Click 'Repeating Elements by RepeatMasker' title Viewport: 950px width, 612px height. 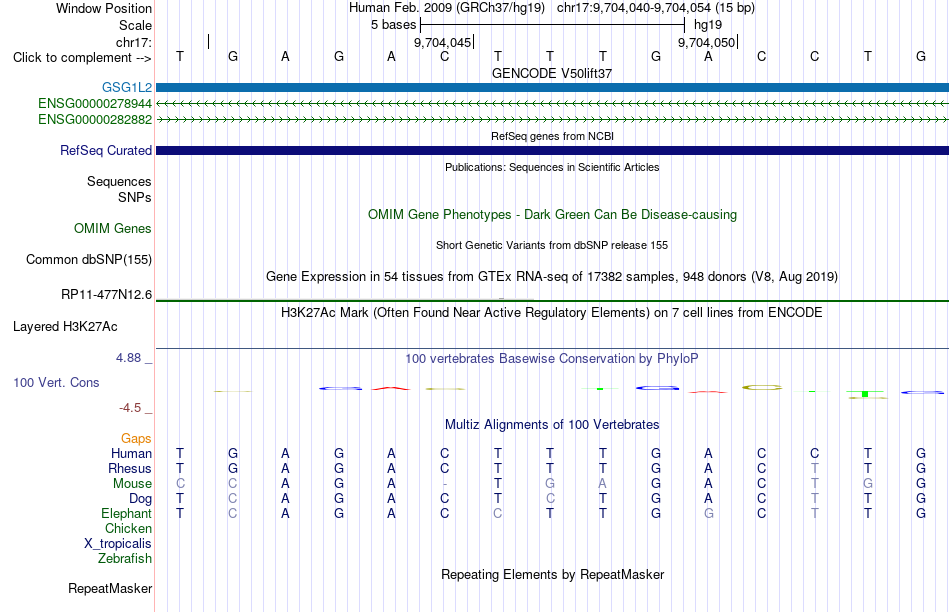point(552,574)
